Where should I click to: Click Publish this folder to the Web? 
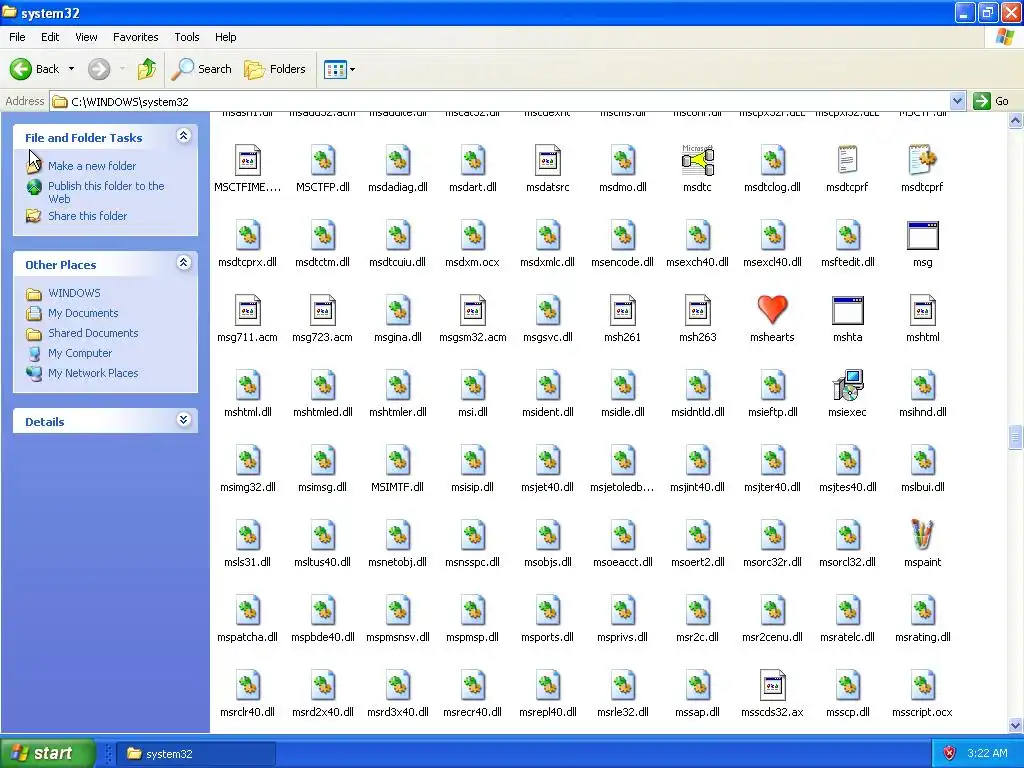pyautogui.click(x=106, y=192)
